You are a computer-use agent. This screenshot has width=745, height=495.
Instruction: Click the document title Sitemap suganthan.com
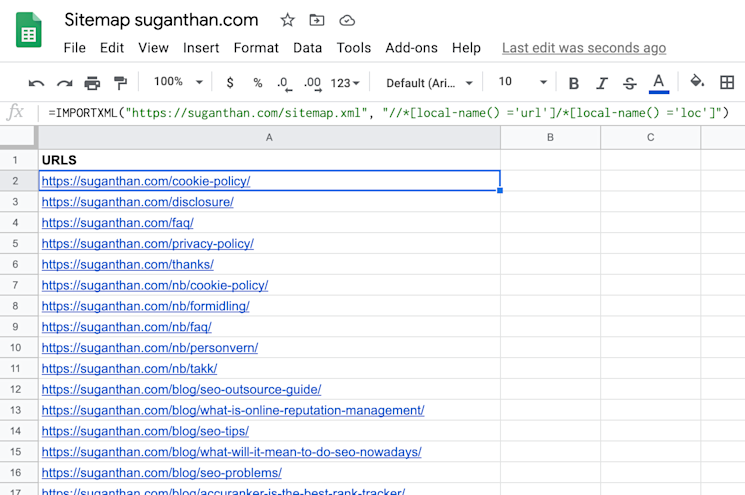point(161,20)
